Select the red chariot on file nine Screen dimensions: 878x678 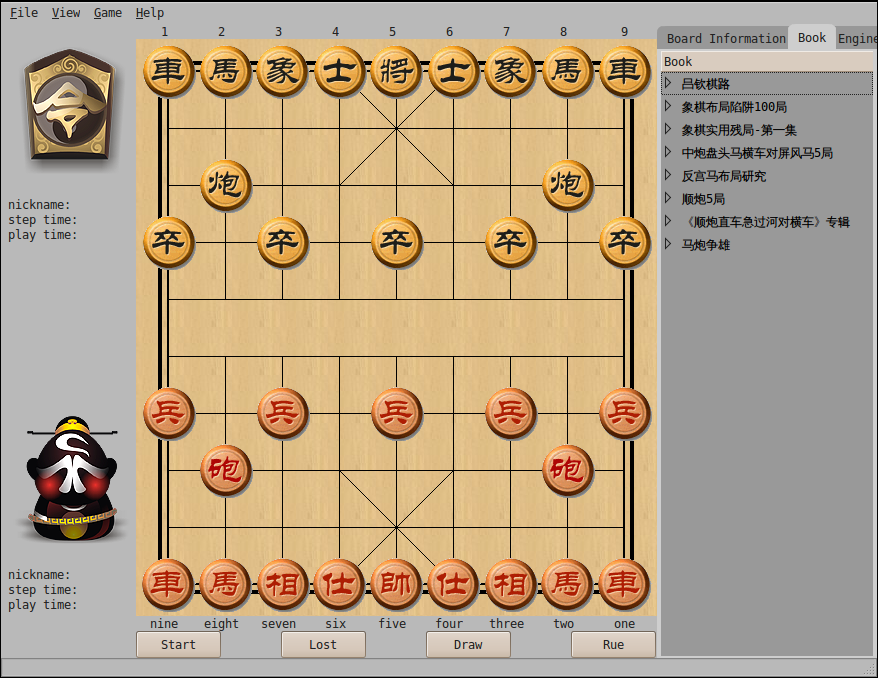[168, 584]
